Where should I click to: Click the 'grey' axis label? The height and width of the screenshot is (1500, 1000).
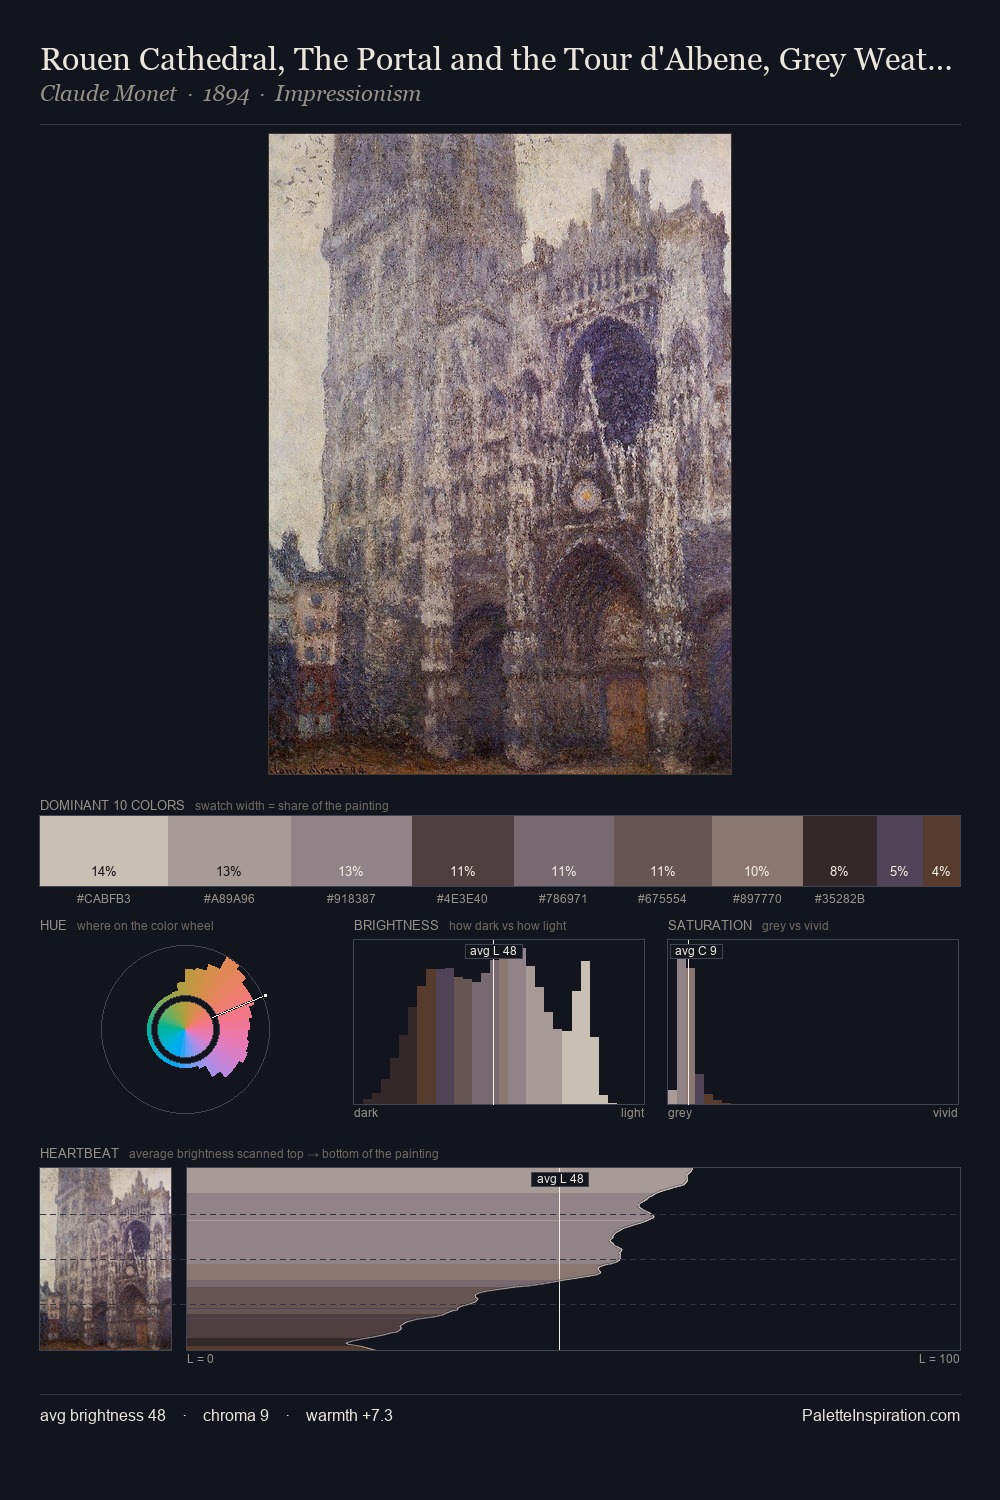pyautogui.click(x=680, y=1113)
